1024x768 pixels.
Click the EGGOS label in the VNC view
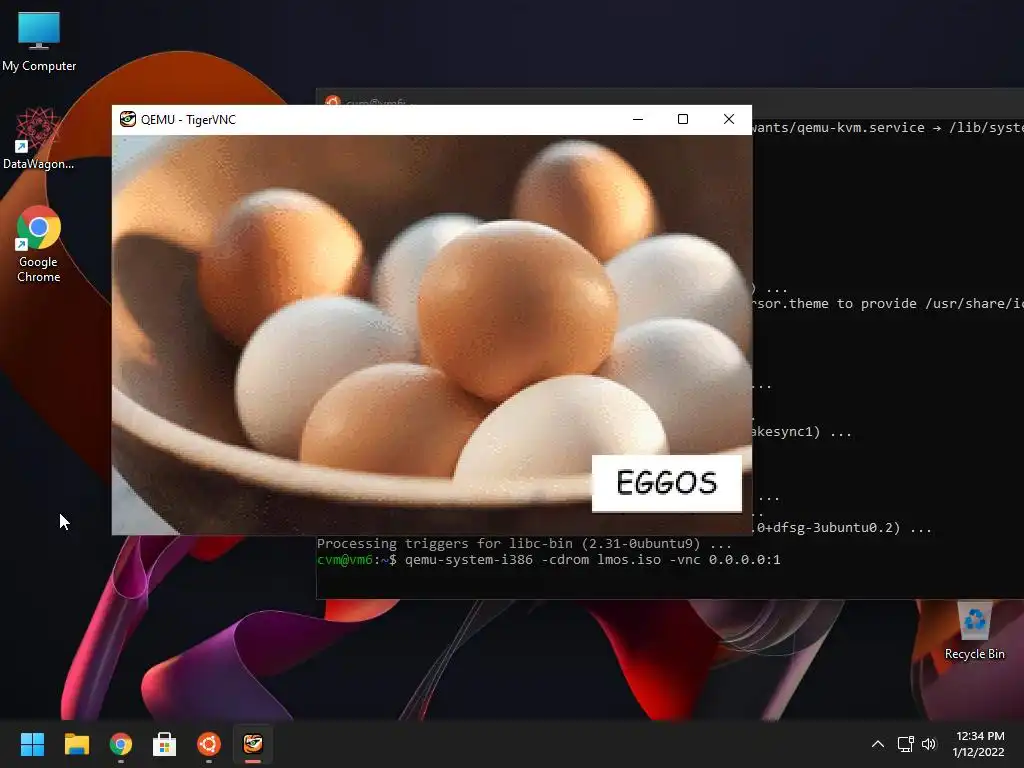(667, 483)
